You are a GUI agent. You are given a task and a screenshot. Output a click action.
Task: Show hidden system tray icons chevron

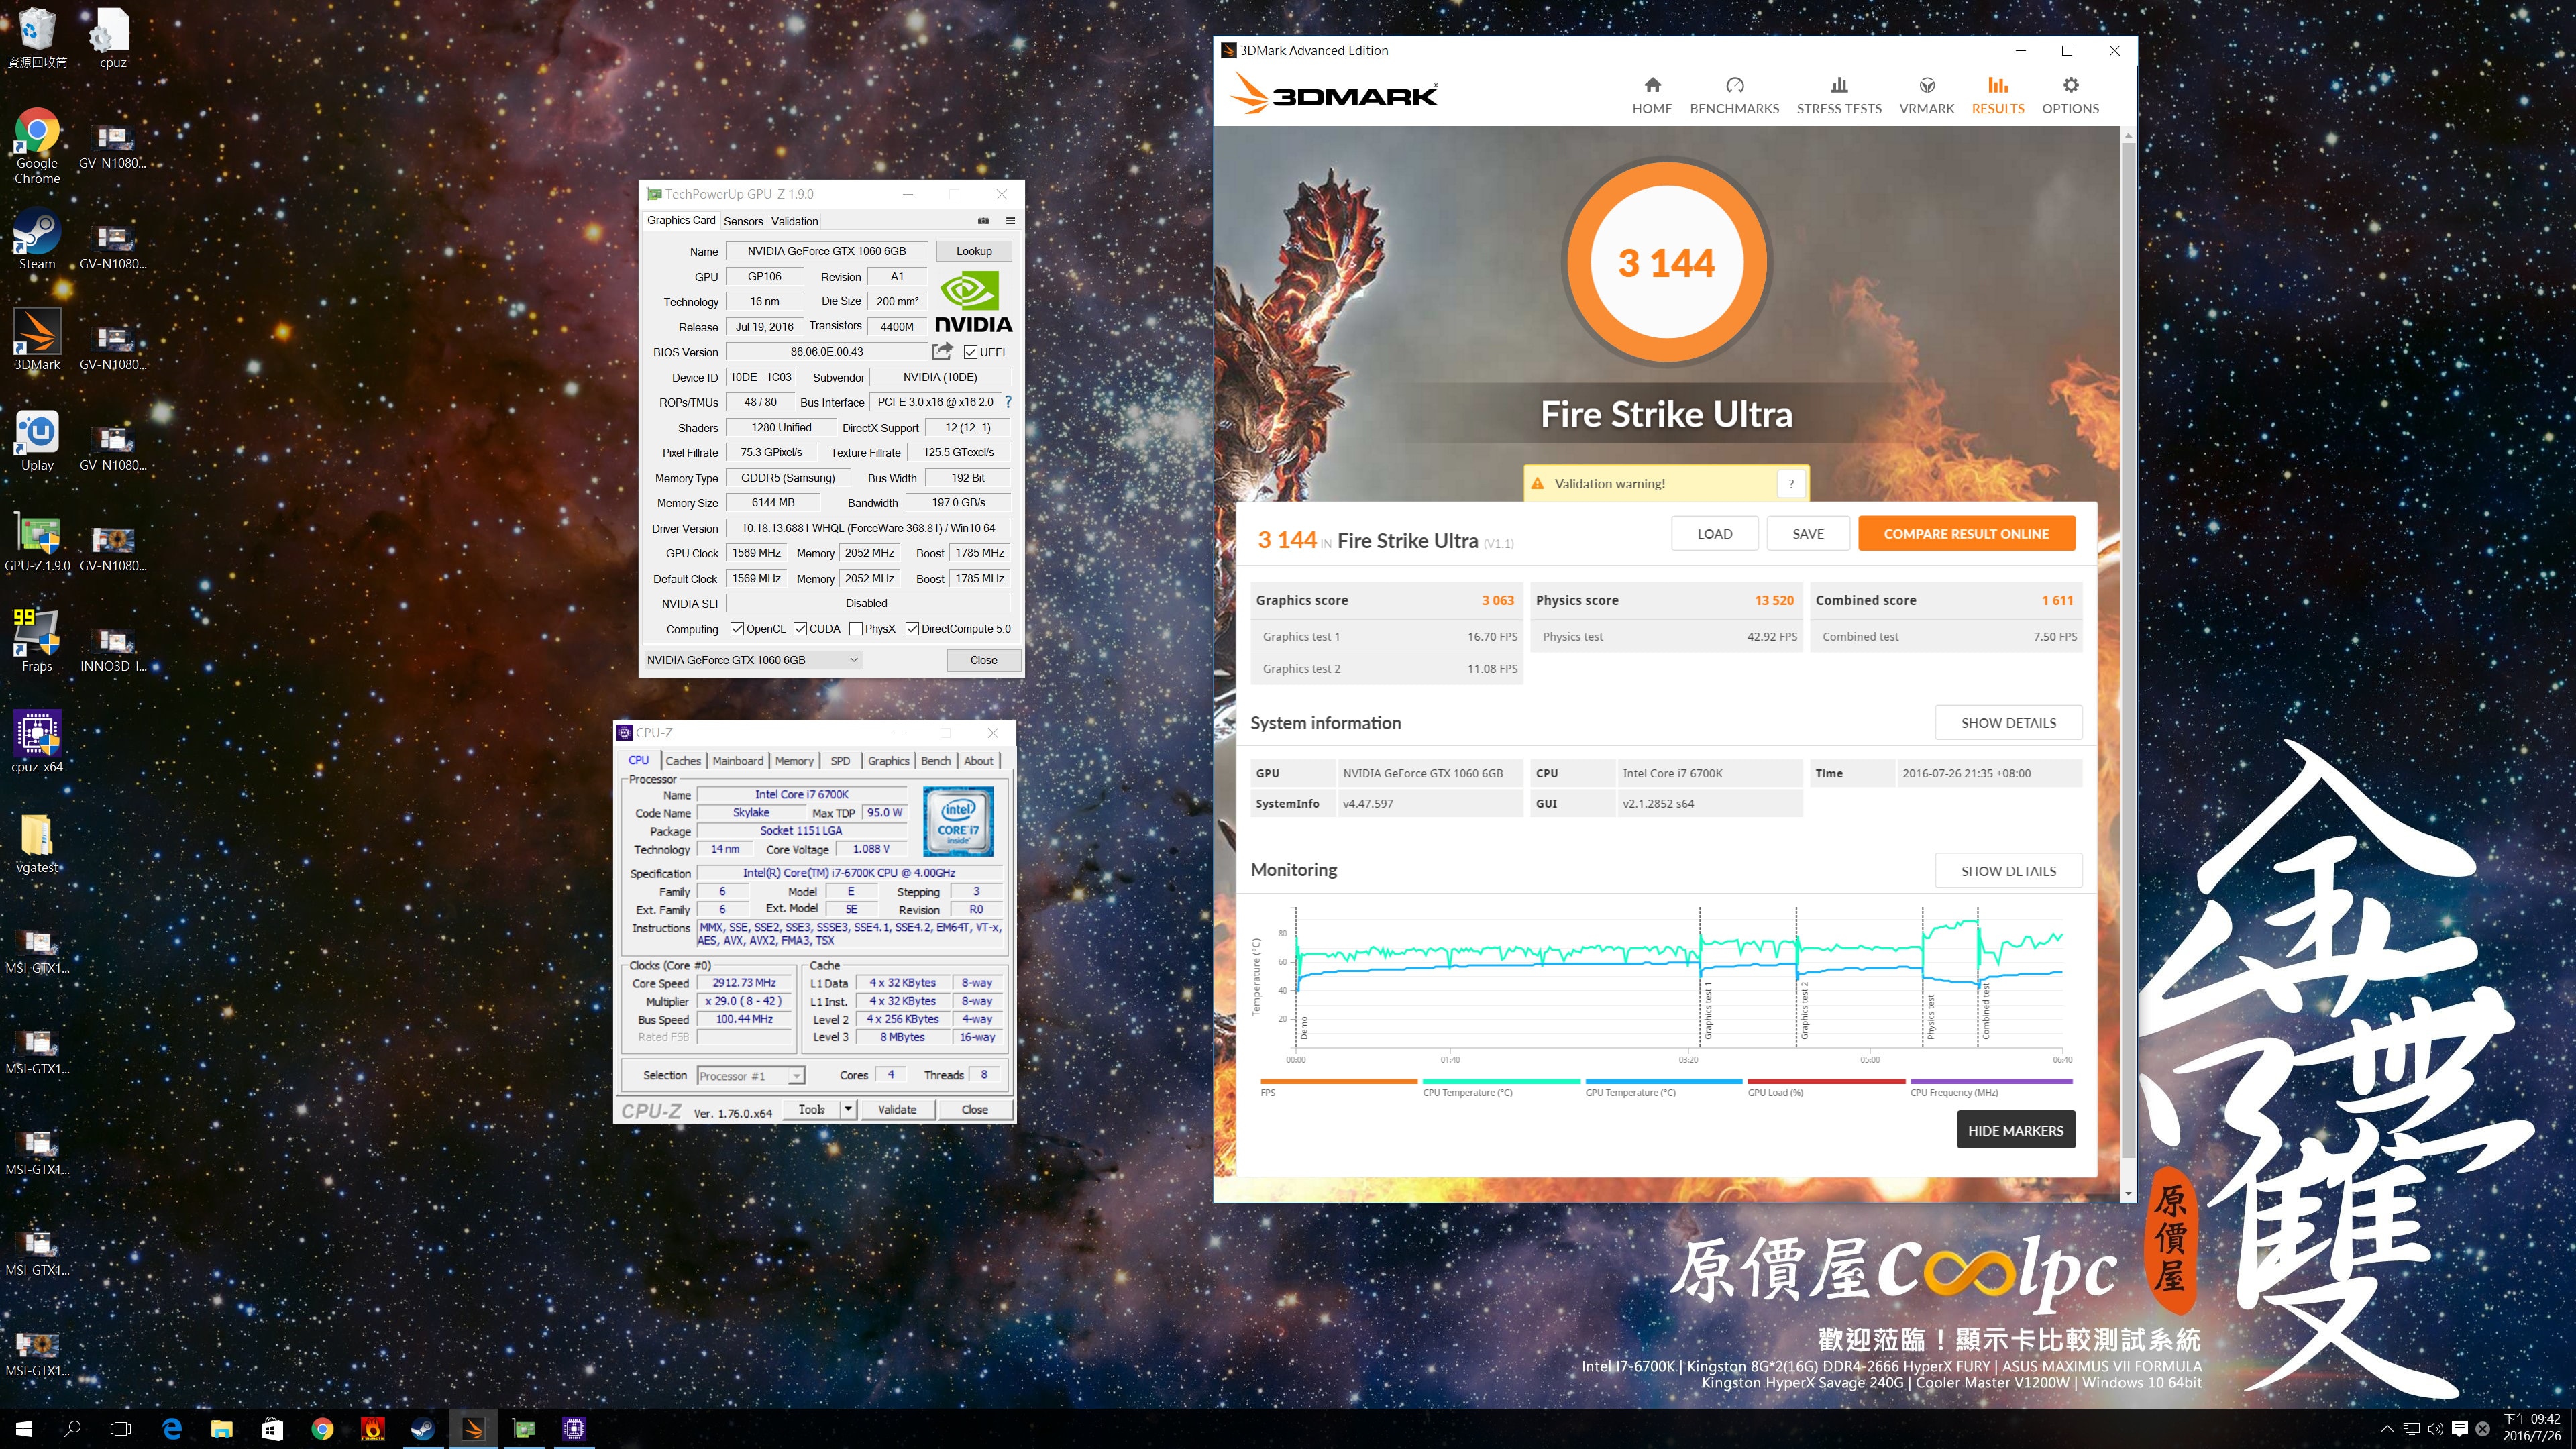(x=2387, y=1429)
